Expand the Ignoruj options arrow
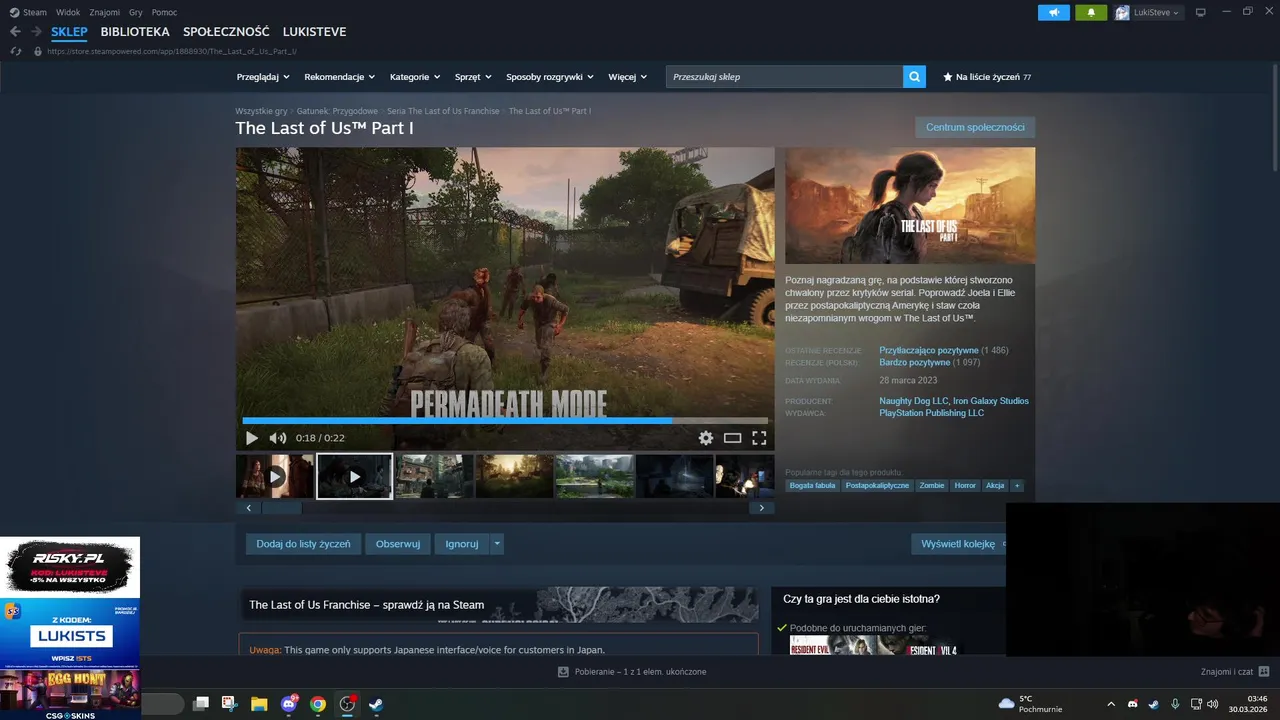The height and width of the screenshot is (720, 1280). coord(497,544)
